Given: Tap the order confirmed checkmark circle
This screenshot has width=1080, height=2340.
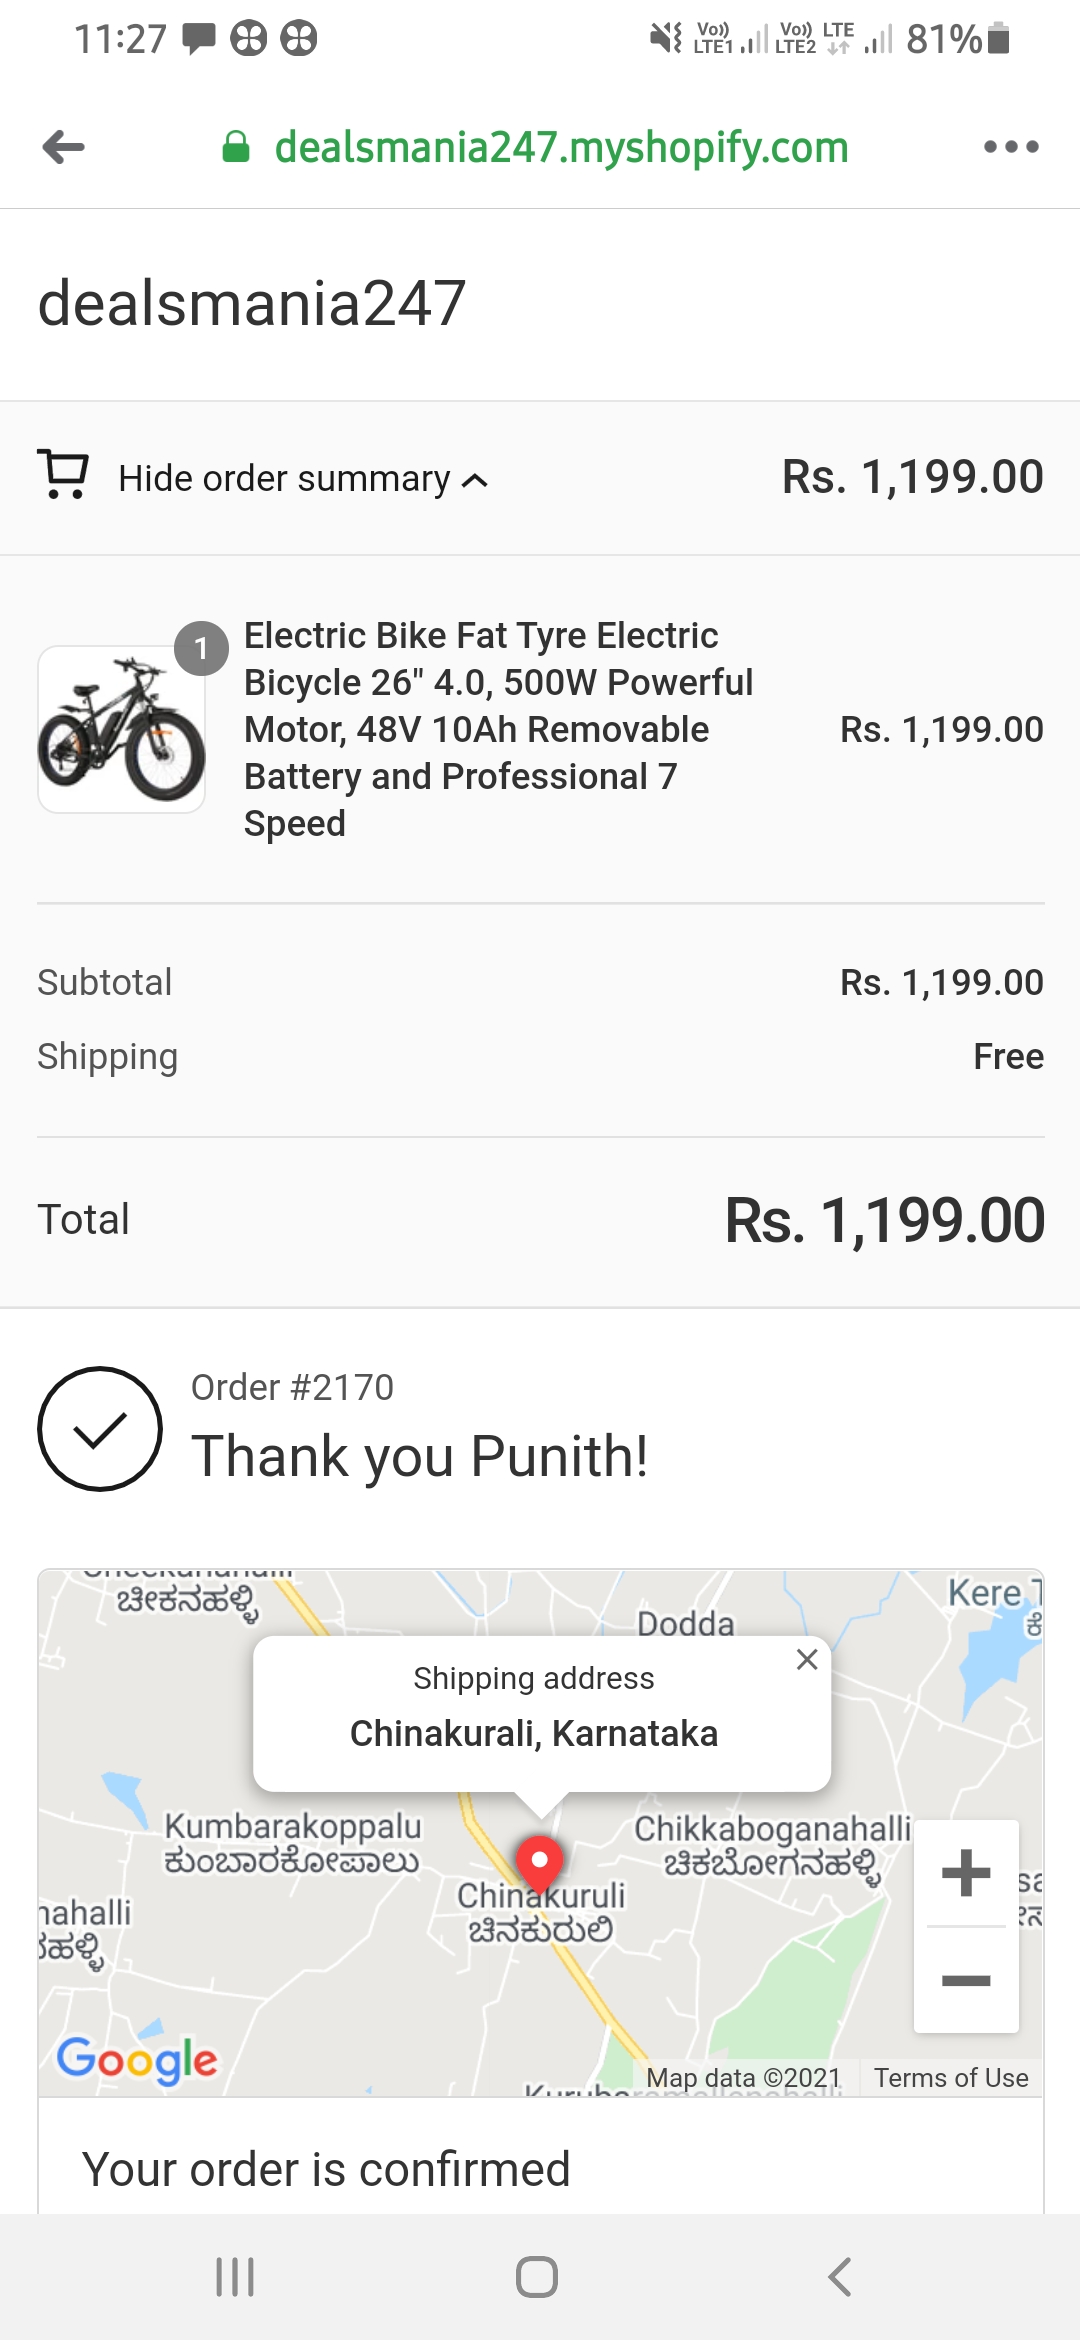Looking at the screenshot, I should click(100, 1429).
